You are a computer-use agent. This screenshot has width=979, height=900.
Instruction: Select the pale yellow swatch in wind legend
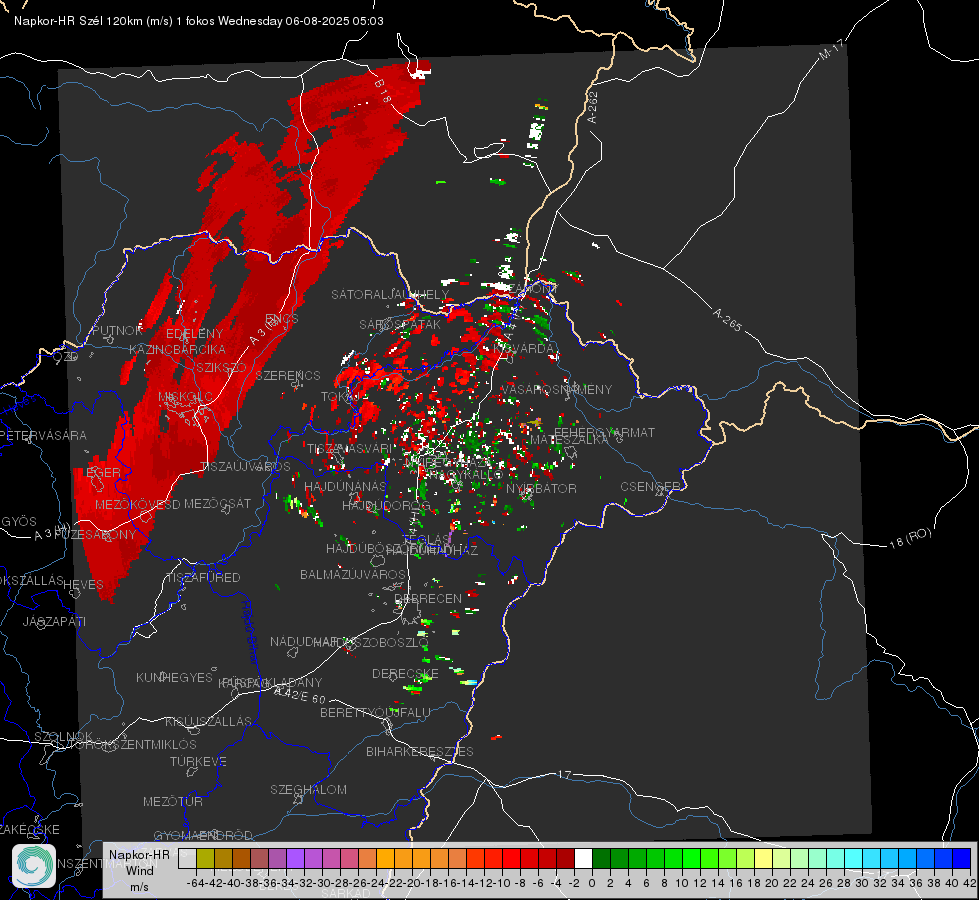pos(764,858)
